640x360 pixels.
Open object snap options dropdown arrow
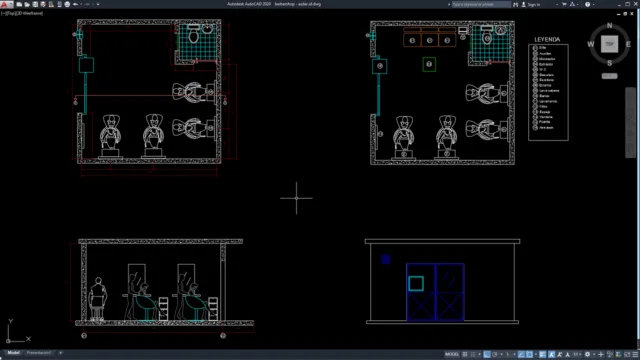click(x=536, y=355)
